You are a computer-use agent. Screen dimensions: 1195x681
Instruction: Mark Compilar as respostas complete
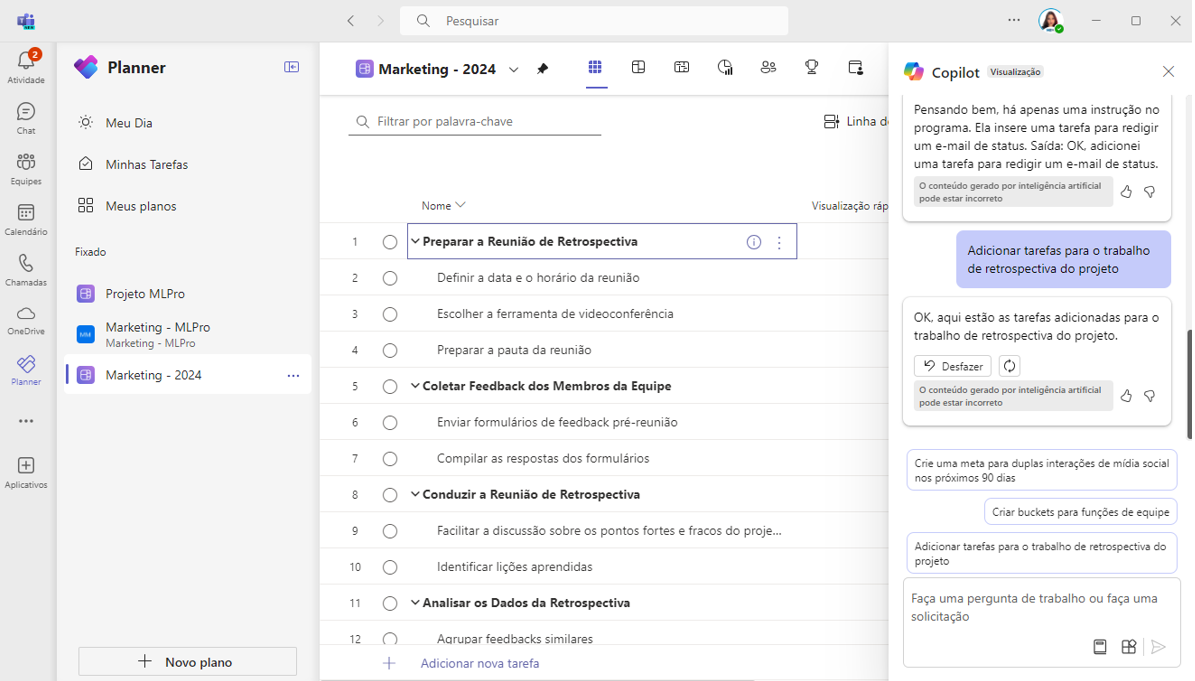[389, 459]
